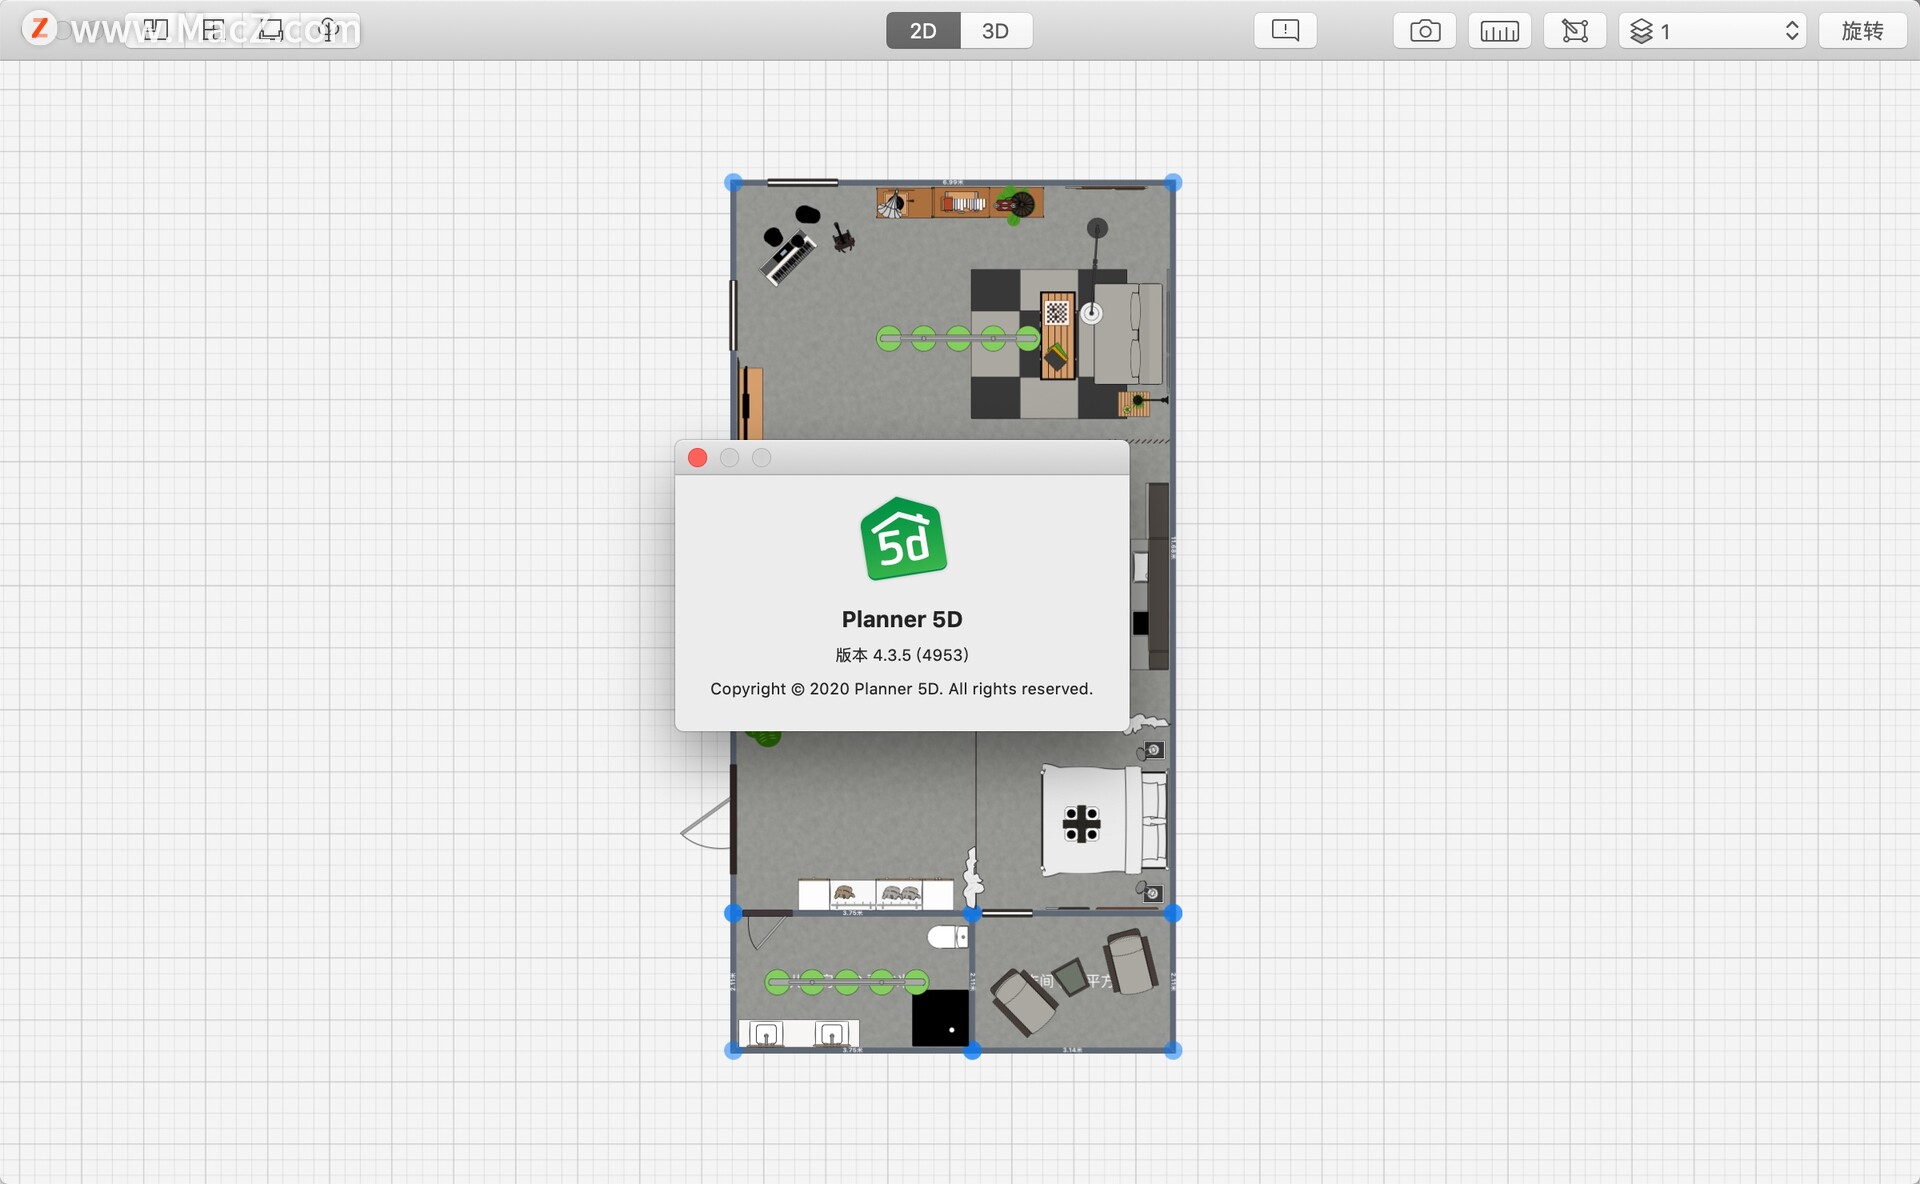Switch to the 2D view tab
Viewport: 1920px width, 1184px height.
point(922,31)
